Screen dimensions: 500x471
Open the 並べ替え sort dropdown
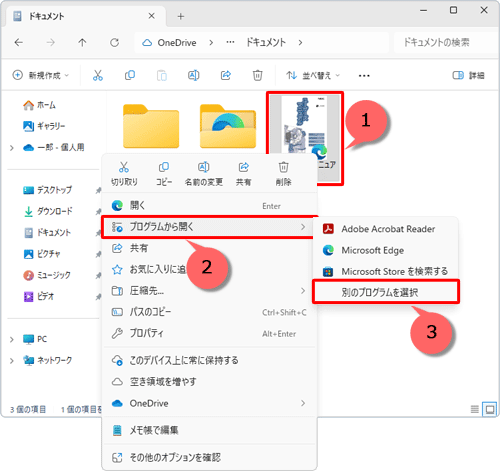tap(313, 76)
